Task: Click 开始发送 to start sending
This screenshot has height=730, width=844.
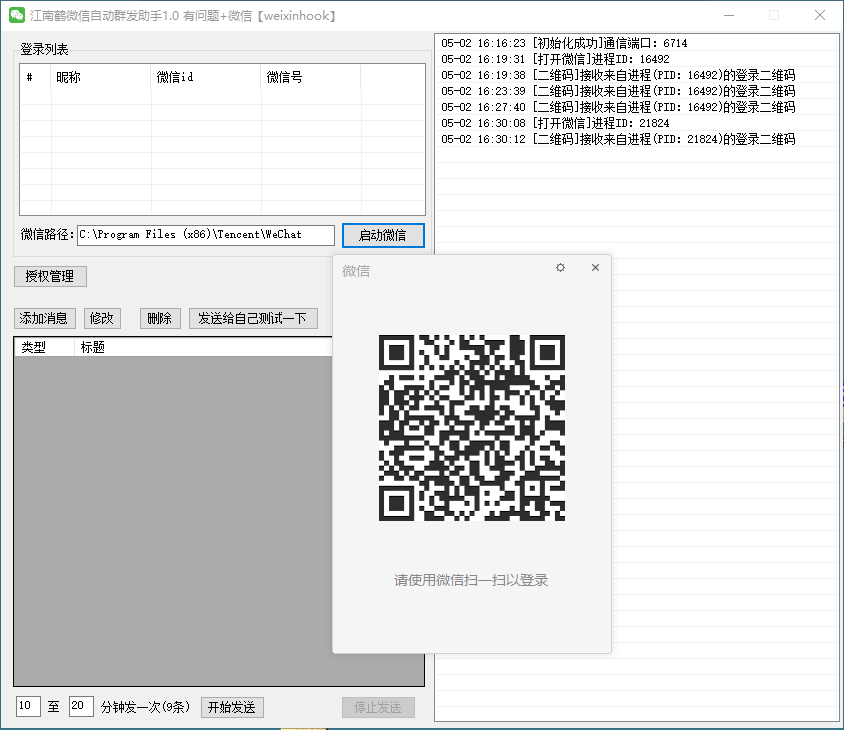Action: [232, 707]
